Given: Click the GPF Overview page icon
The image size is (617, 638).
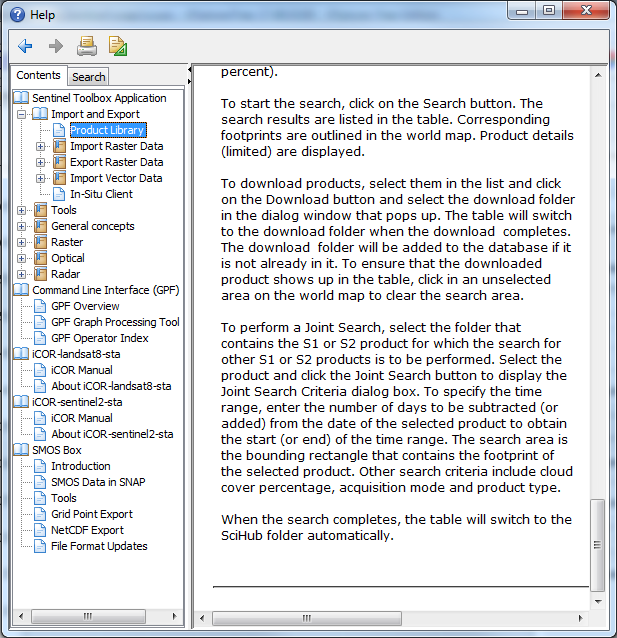Looking at the screenshot, I should (x=40, y=306).
